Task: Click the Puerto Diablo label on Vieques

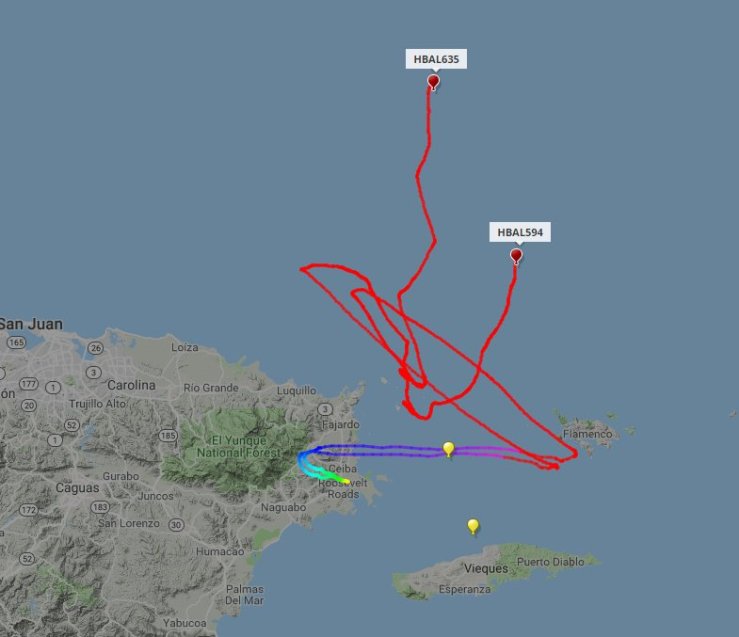Action: pyautogui.click(x=550, y=562)
